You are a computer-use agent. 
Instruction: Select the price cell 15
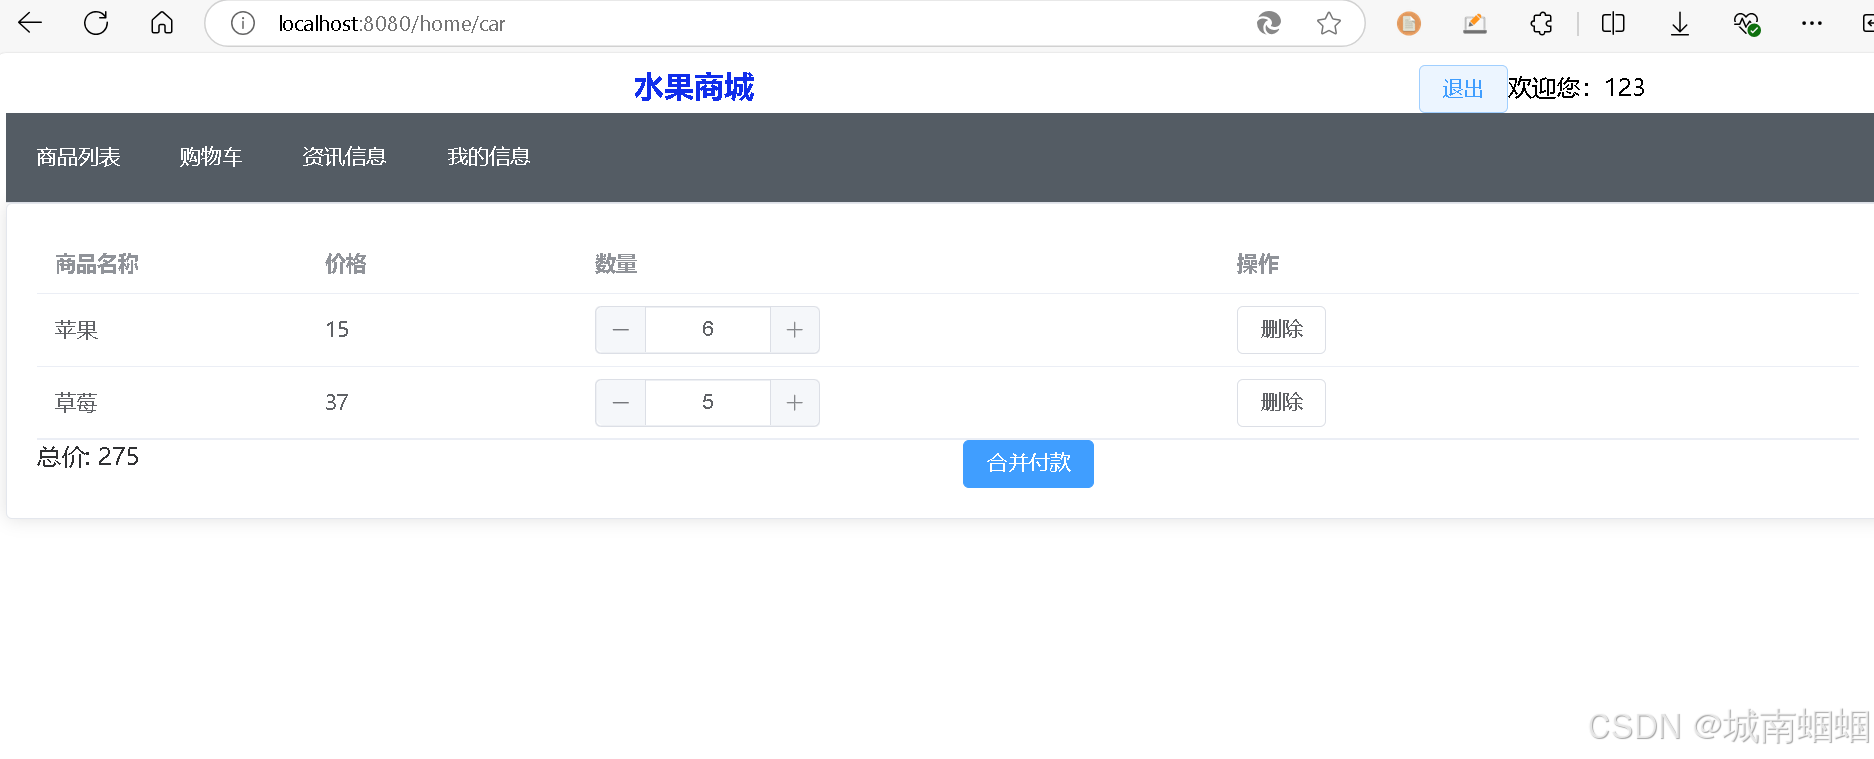point(337,330)
